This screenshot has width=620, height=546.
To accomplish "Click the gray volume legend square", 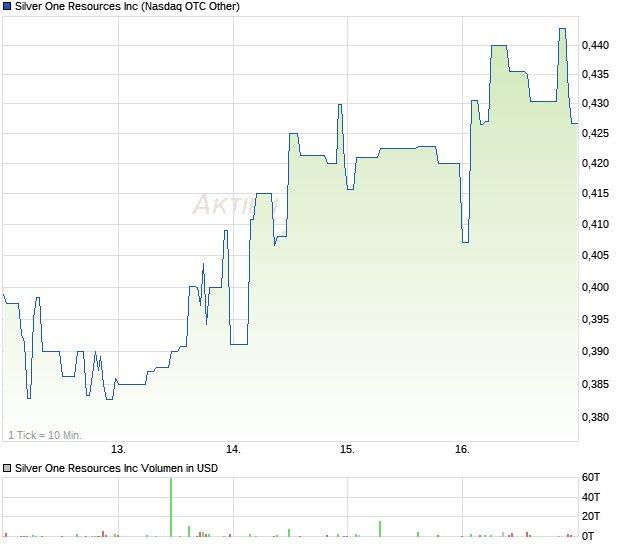I will [7, 469].
